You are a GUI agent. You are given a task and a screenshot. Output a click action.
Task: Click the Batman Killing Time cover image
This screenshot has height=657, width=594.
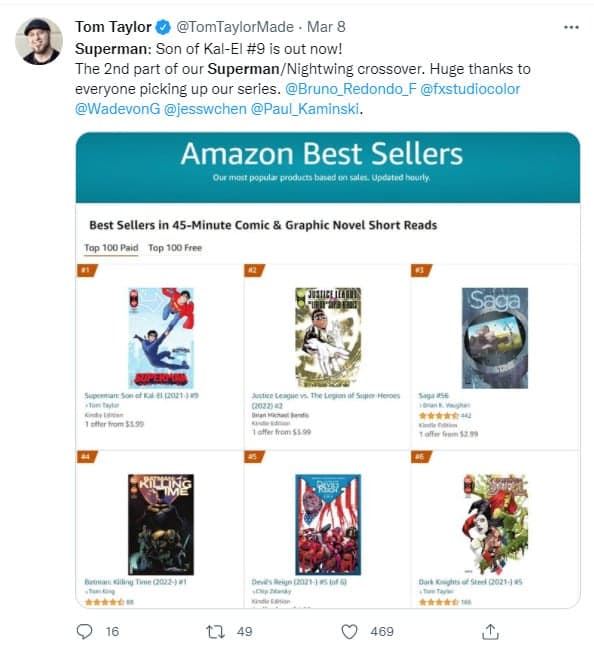click(x=161, y=524)
